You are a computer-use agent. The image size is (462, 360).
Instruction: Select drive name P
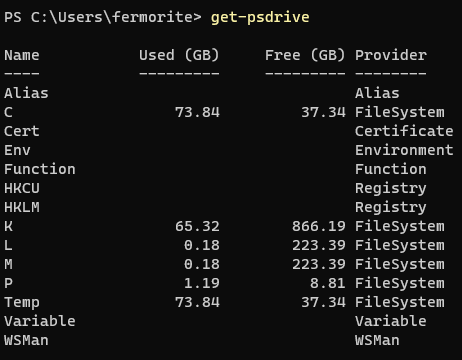(x=8, y=283)
